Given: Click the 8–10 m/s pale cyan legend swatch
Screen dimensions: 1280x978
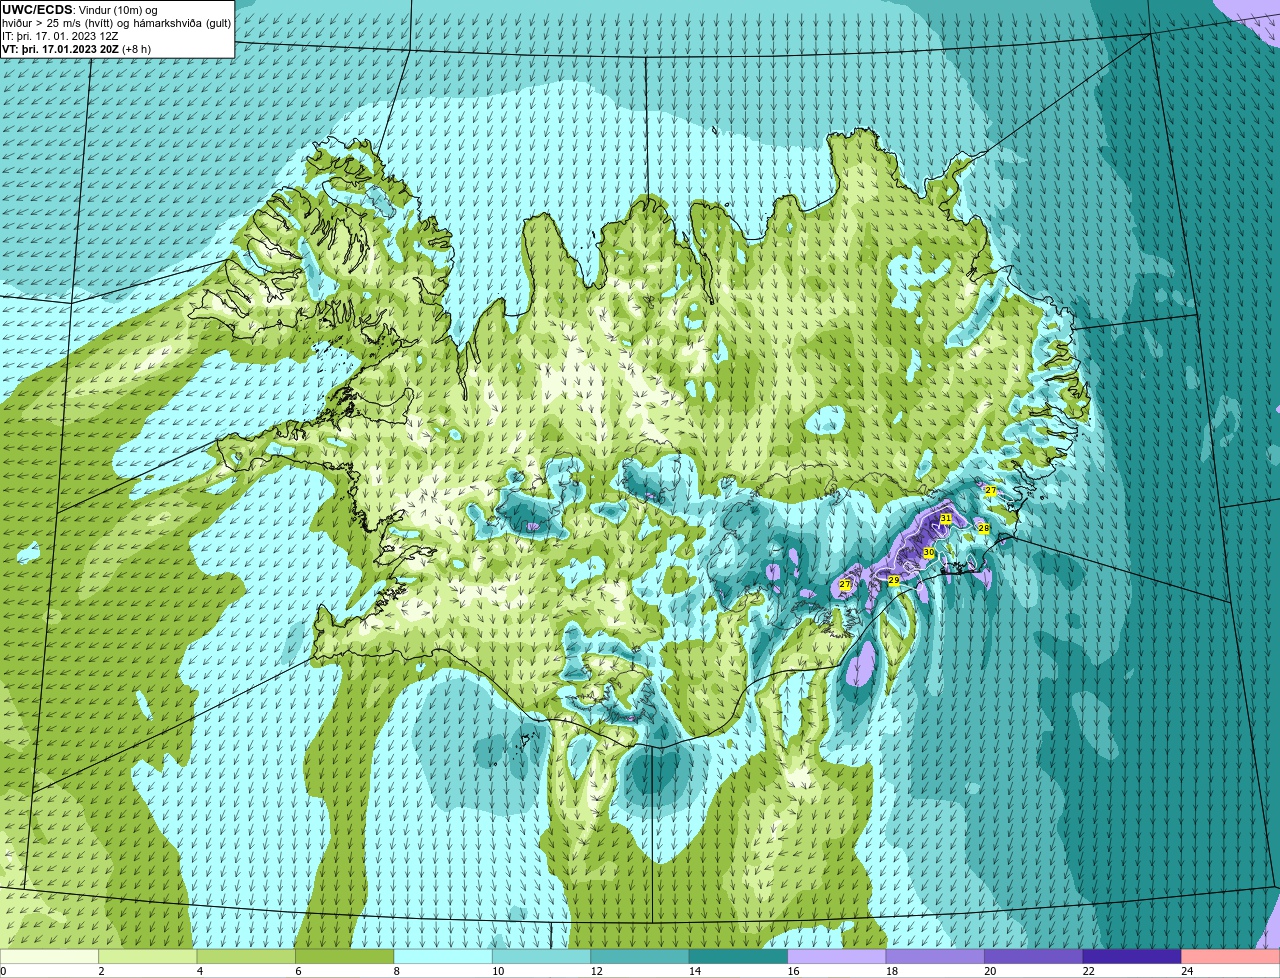Looking at the screenshot, I should [x=443, y=956].
